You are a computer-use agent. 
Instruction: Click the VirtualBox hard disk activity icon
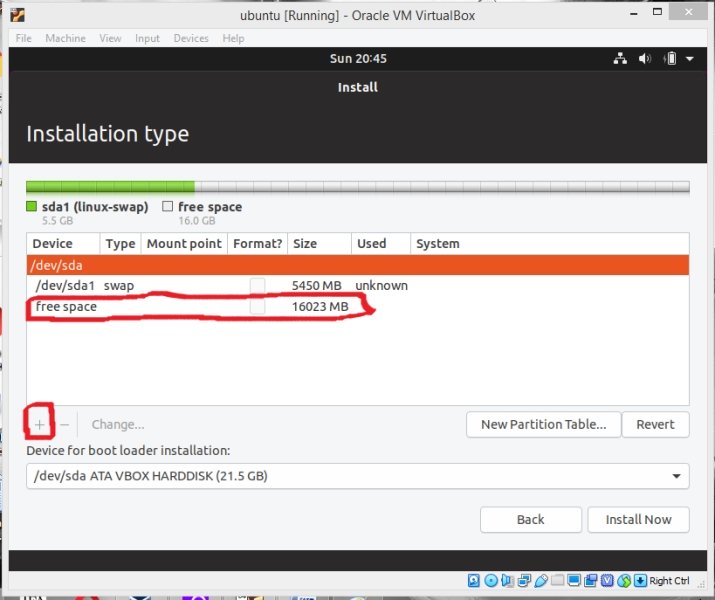(474, 580)
